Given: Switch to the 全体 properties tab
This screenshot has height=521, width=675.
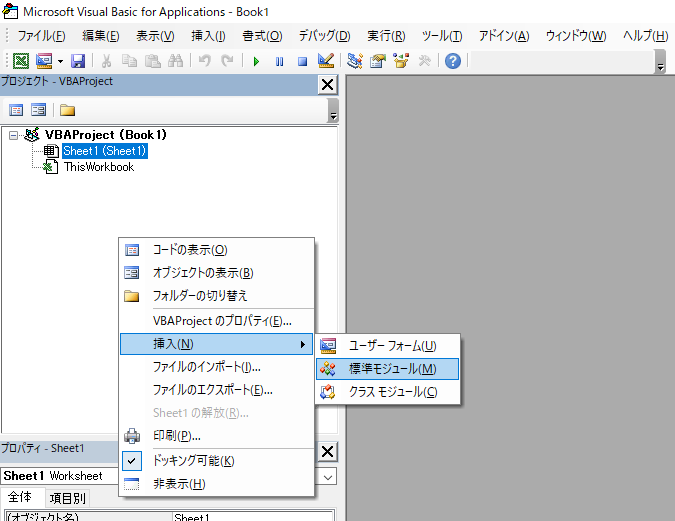Looking at the screenshot, I should [20, 497].
